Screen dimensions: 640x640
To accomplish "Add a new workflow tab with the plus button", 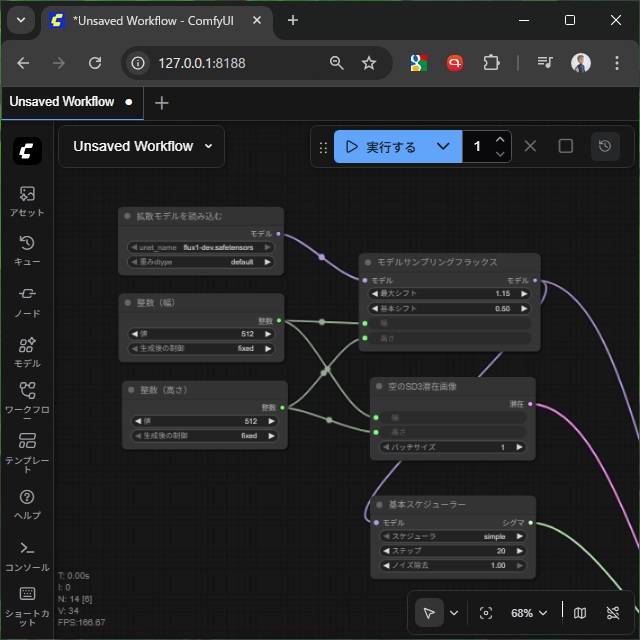I will coord(162,103).
